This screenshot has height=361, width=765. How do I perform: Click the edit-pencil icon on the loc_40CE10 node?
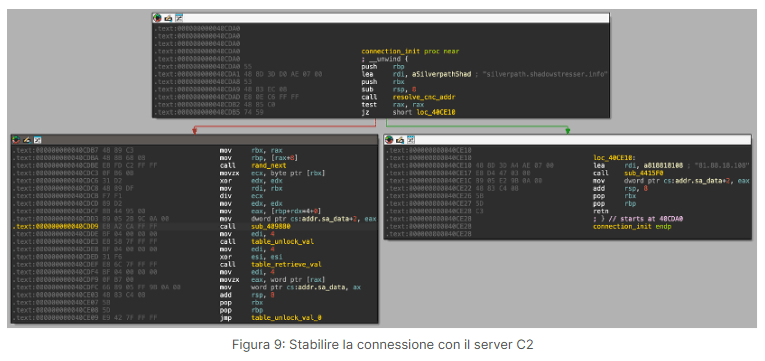coord(401,140)
